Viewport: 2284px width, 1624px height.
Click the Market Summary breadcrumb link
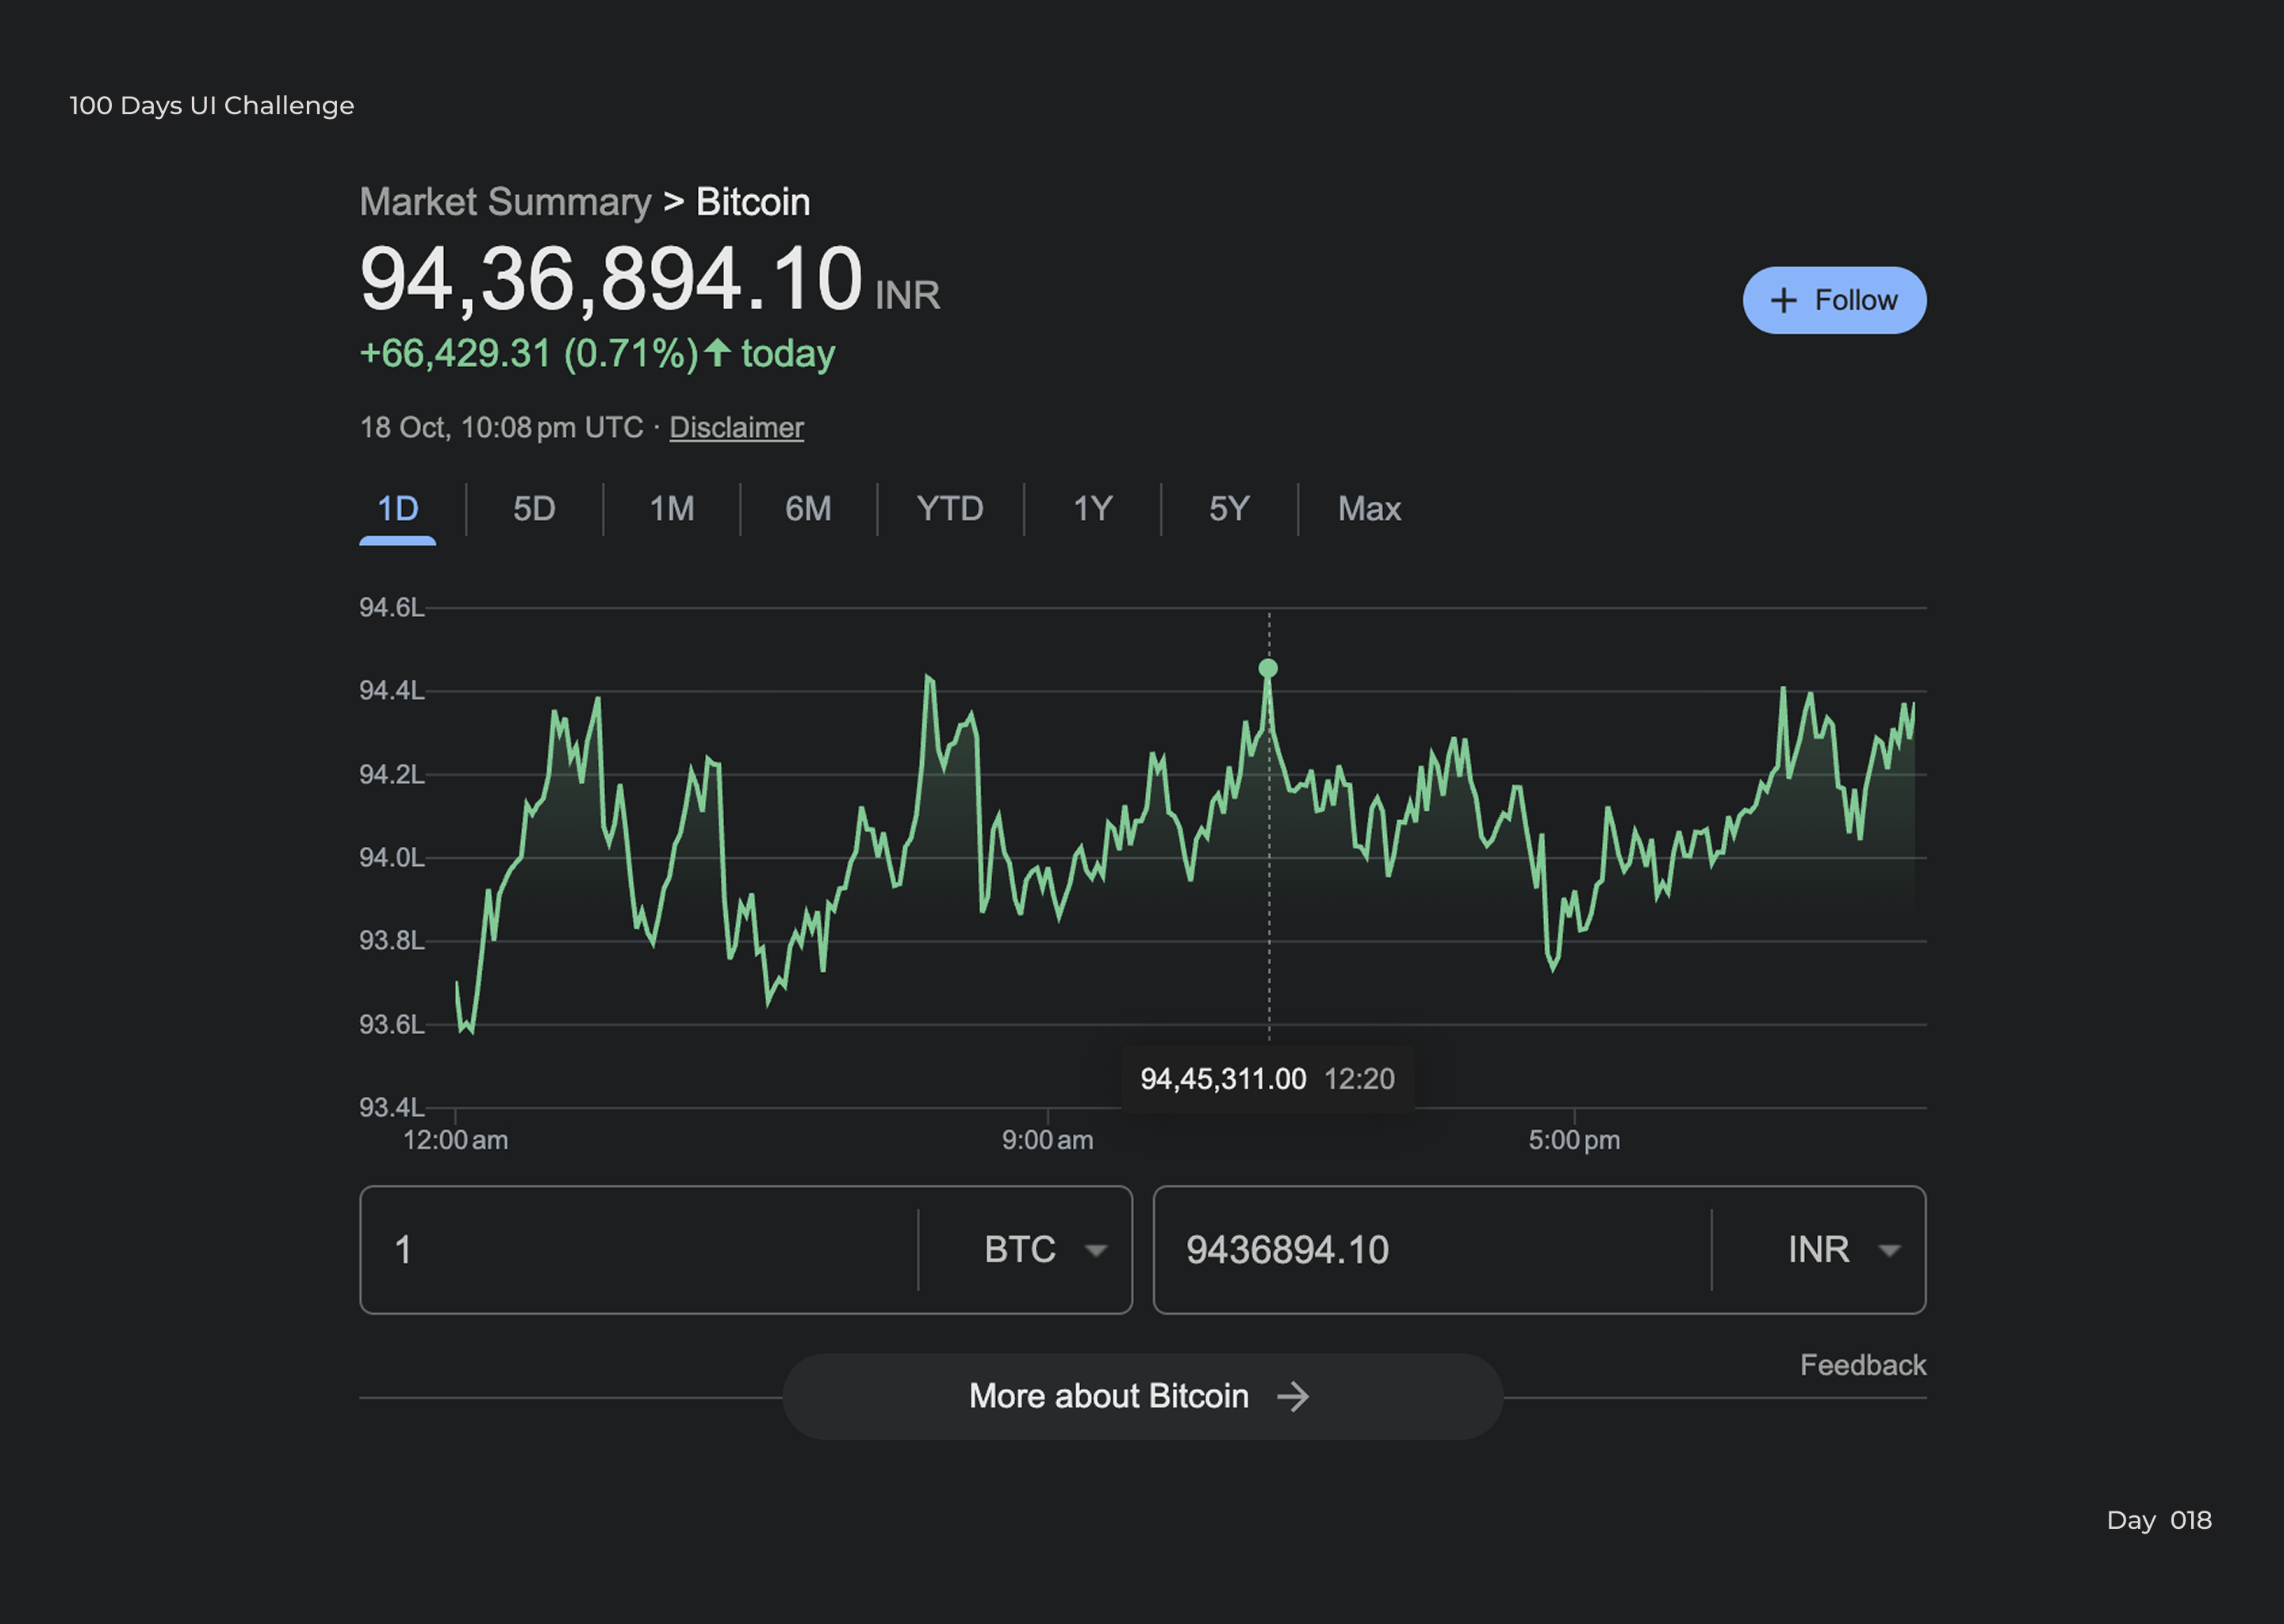click(x=505, y=203)
